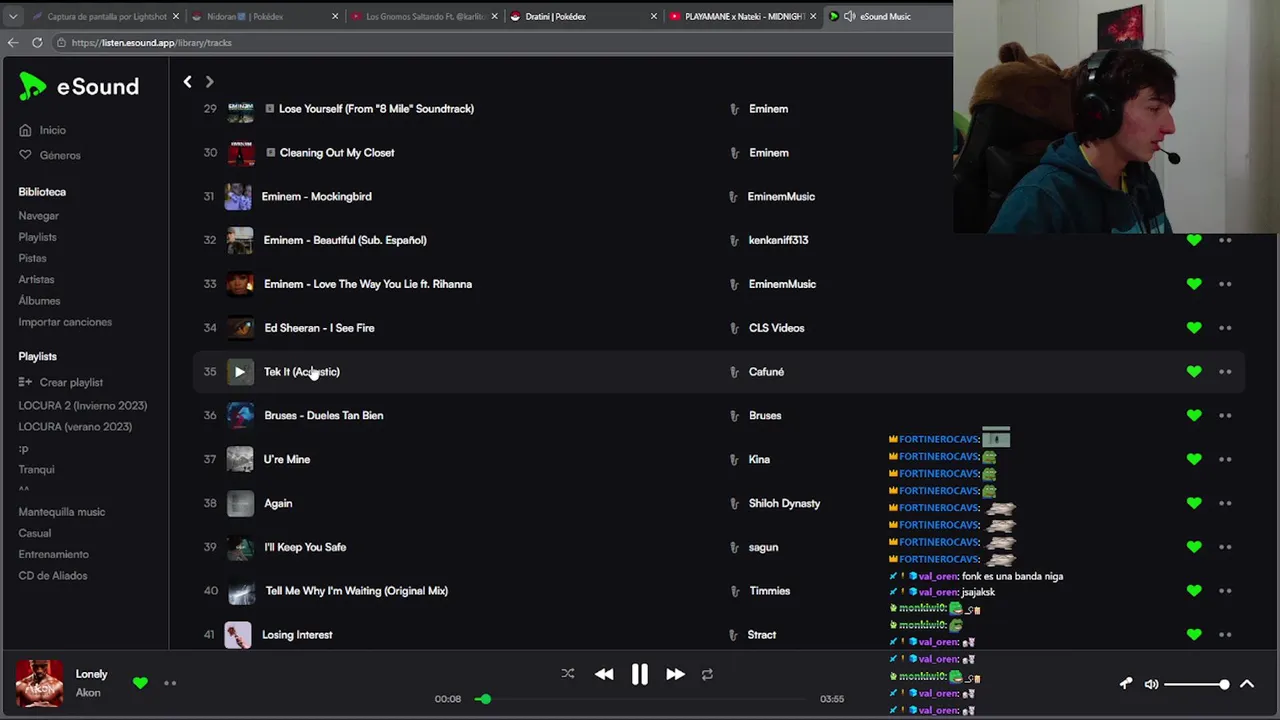Open more options for U're Mine
Viewport: 1280px width, 720px height.
coord(1225,459)
